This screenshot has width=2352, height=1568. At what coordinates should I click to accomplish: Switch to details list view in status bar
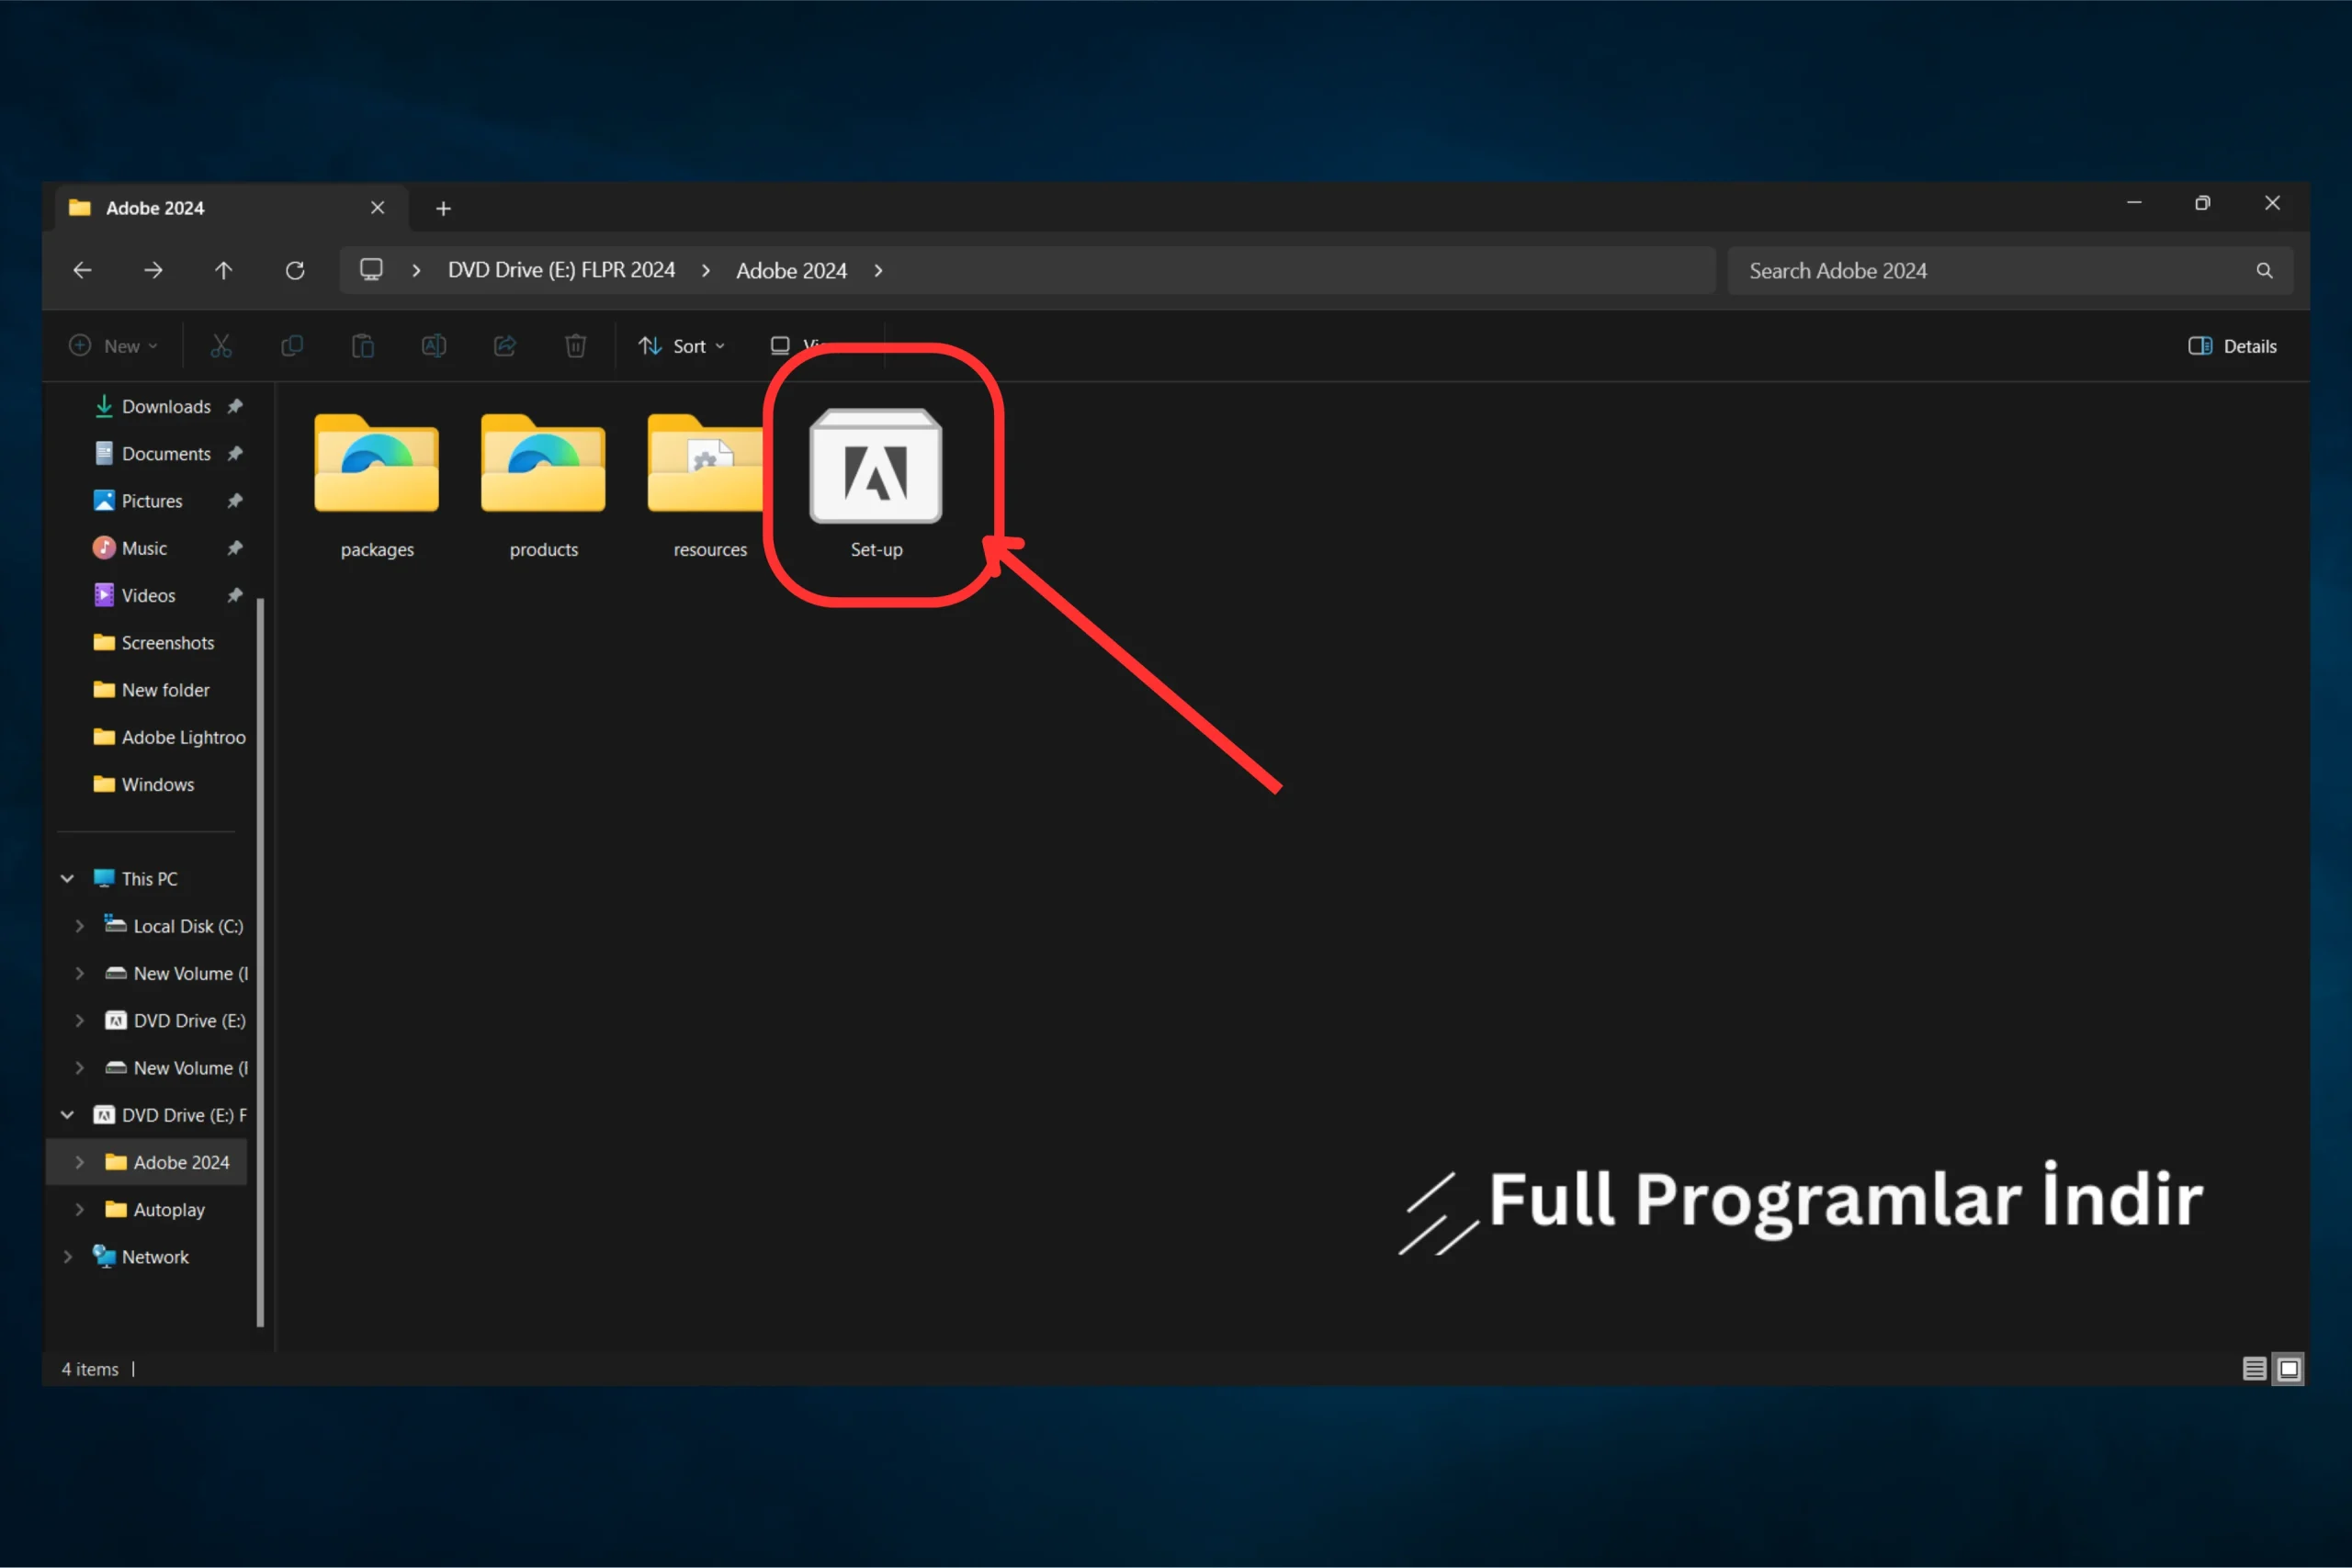(2254, 1369)
